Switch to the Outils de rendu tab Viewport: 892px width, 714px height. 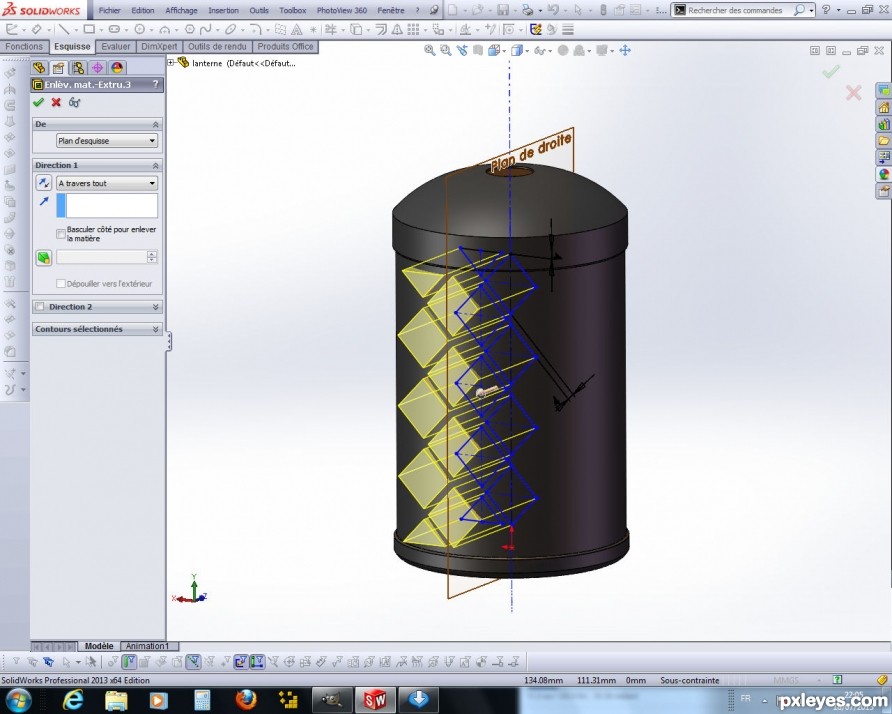[217, 47]
